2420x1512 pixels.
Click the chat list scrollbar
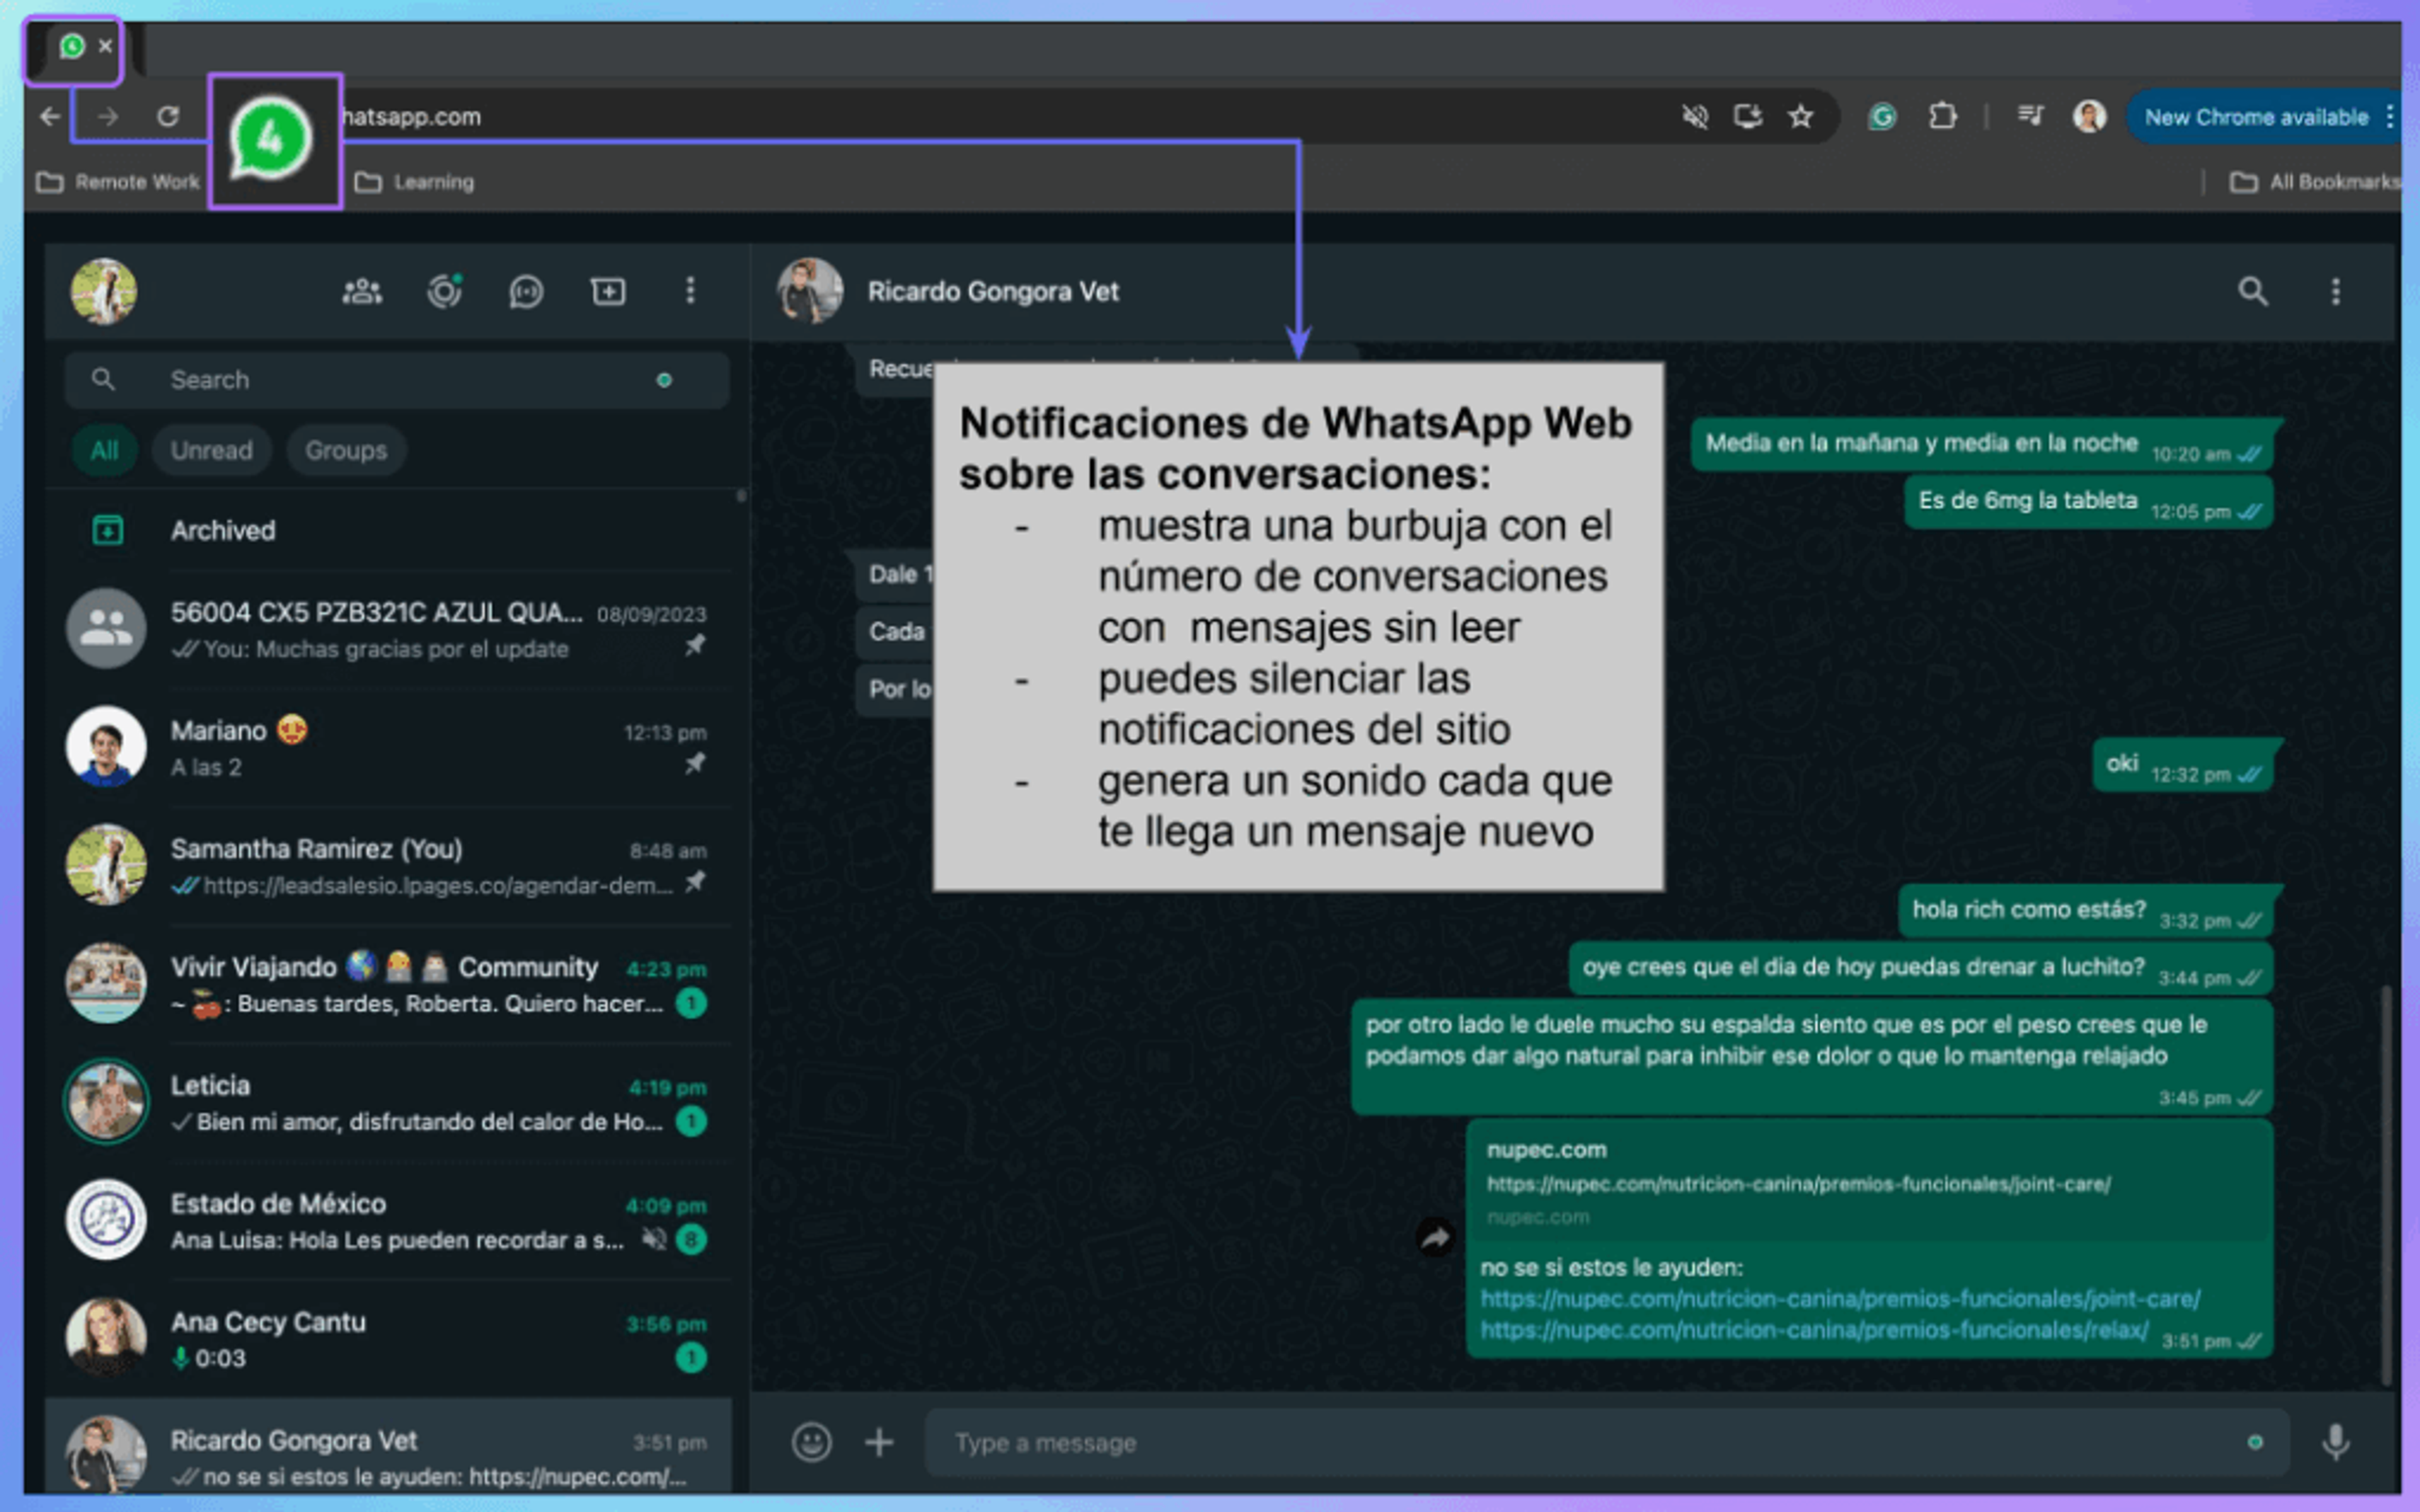pyautogui.click(x=741, y=497)
